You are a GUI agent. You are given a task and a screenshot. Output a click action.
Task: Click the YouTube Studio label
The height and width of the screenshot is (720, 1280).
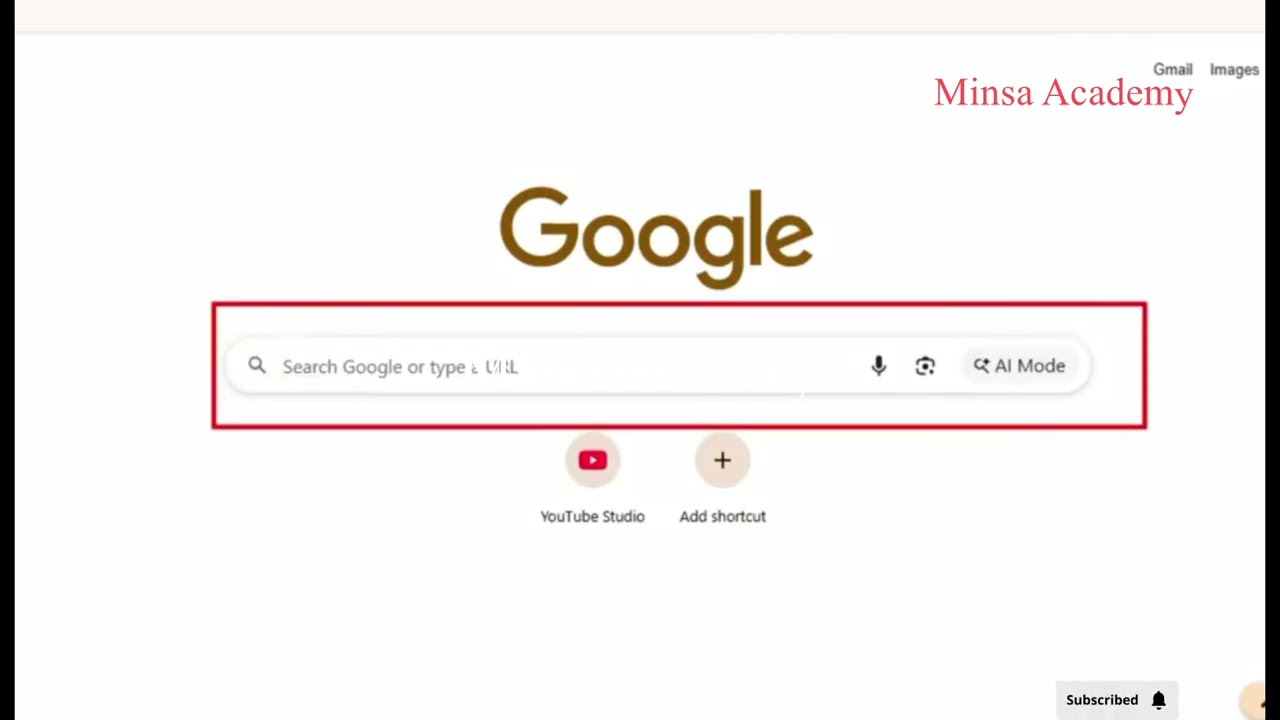592,516
